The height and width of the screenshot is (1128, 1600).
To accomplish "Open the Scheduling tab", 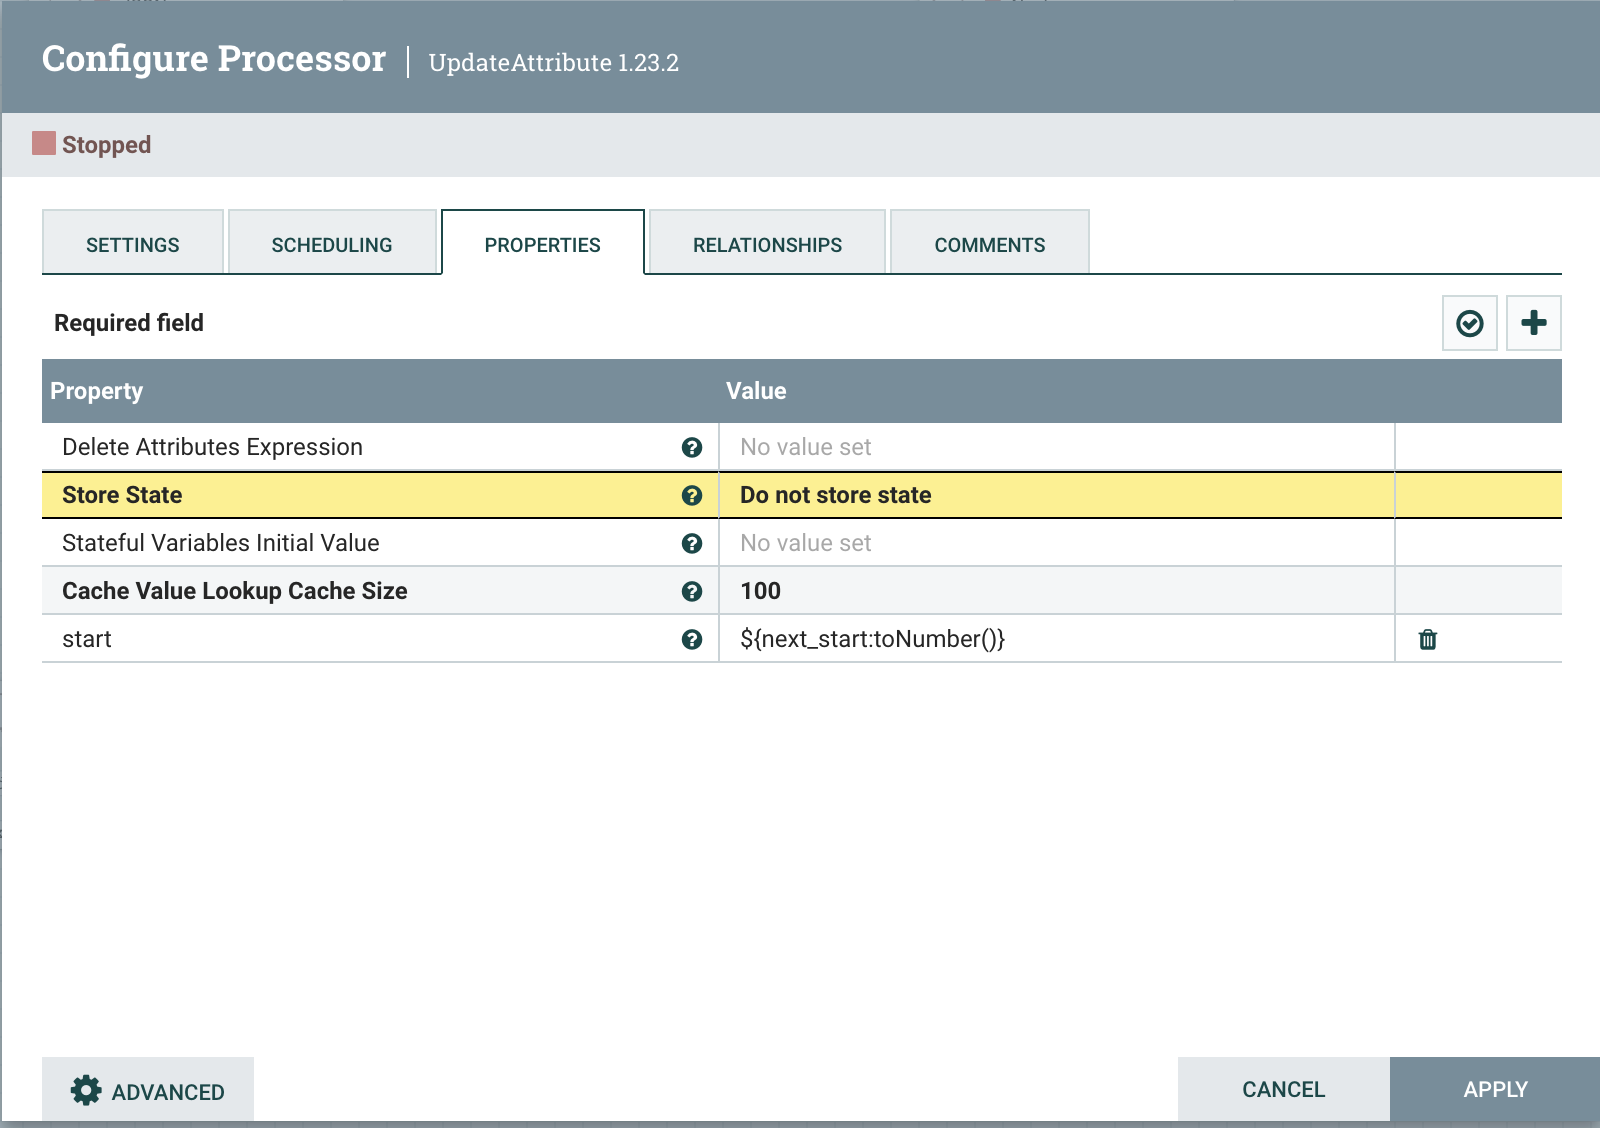I will point(332,243).
